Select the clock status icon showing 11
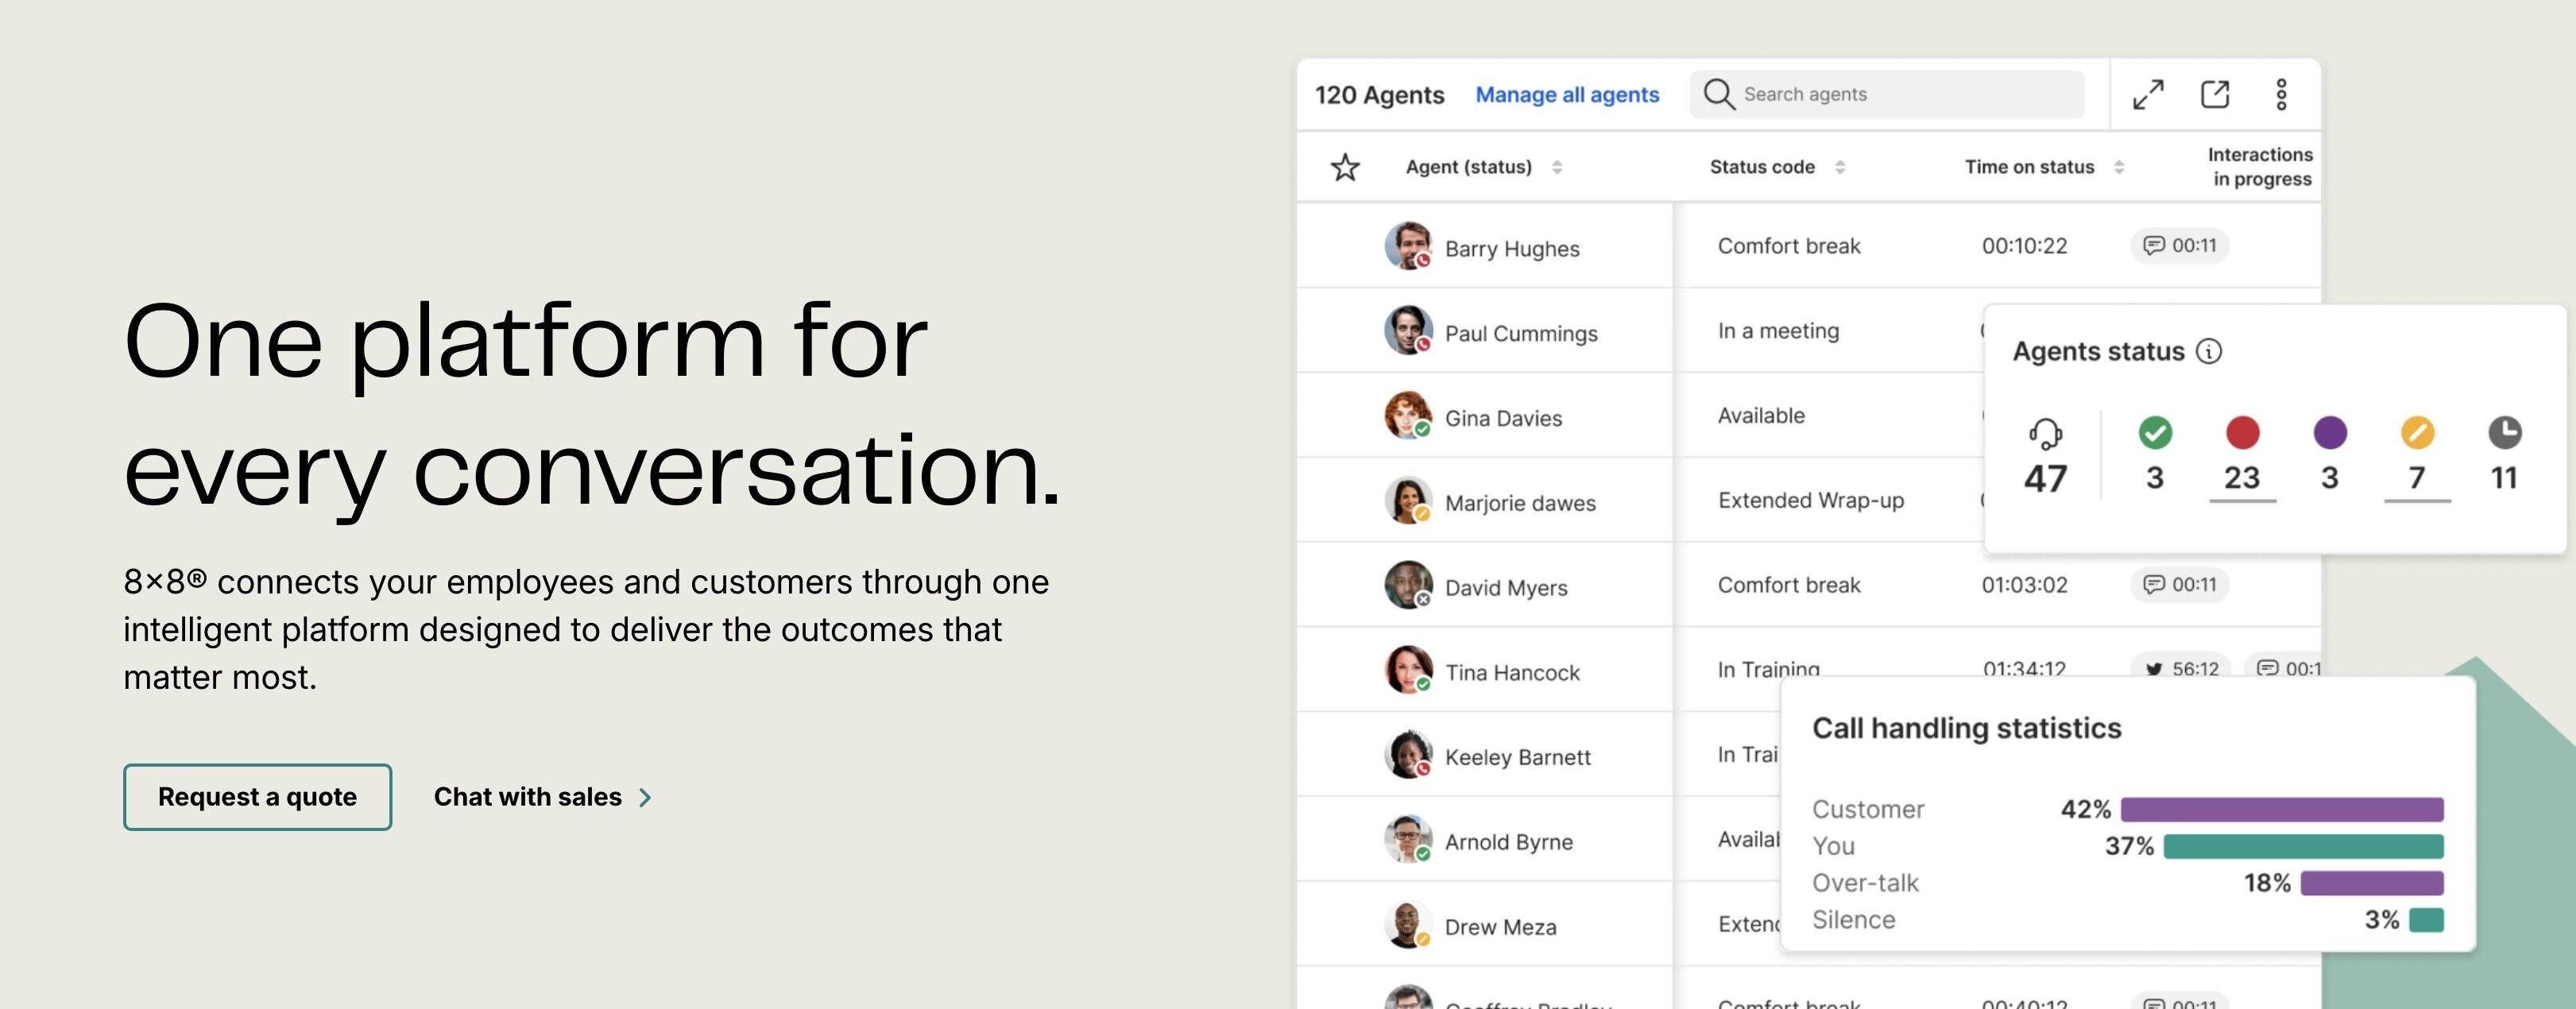This screenshot has height=1009, width=2576. (x=2504, y=433)
